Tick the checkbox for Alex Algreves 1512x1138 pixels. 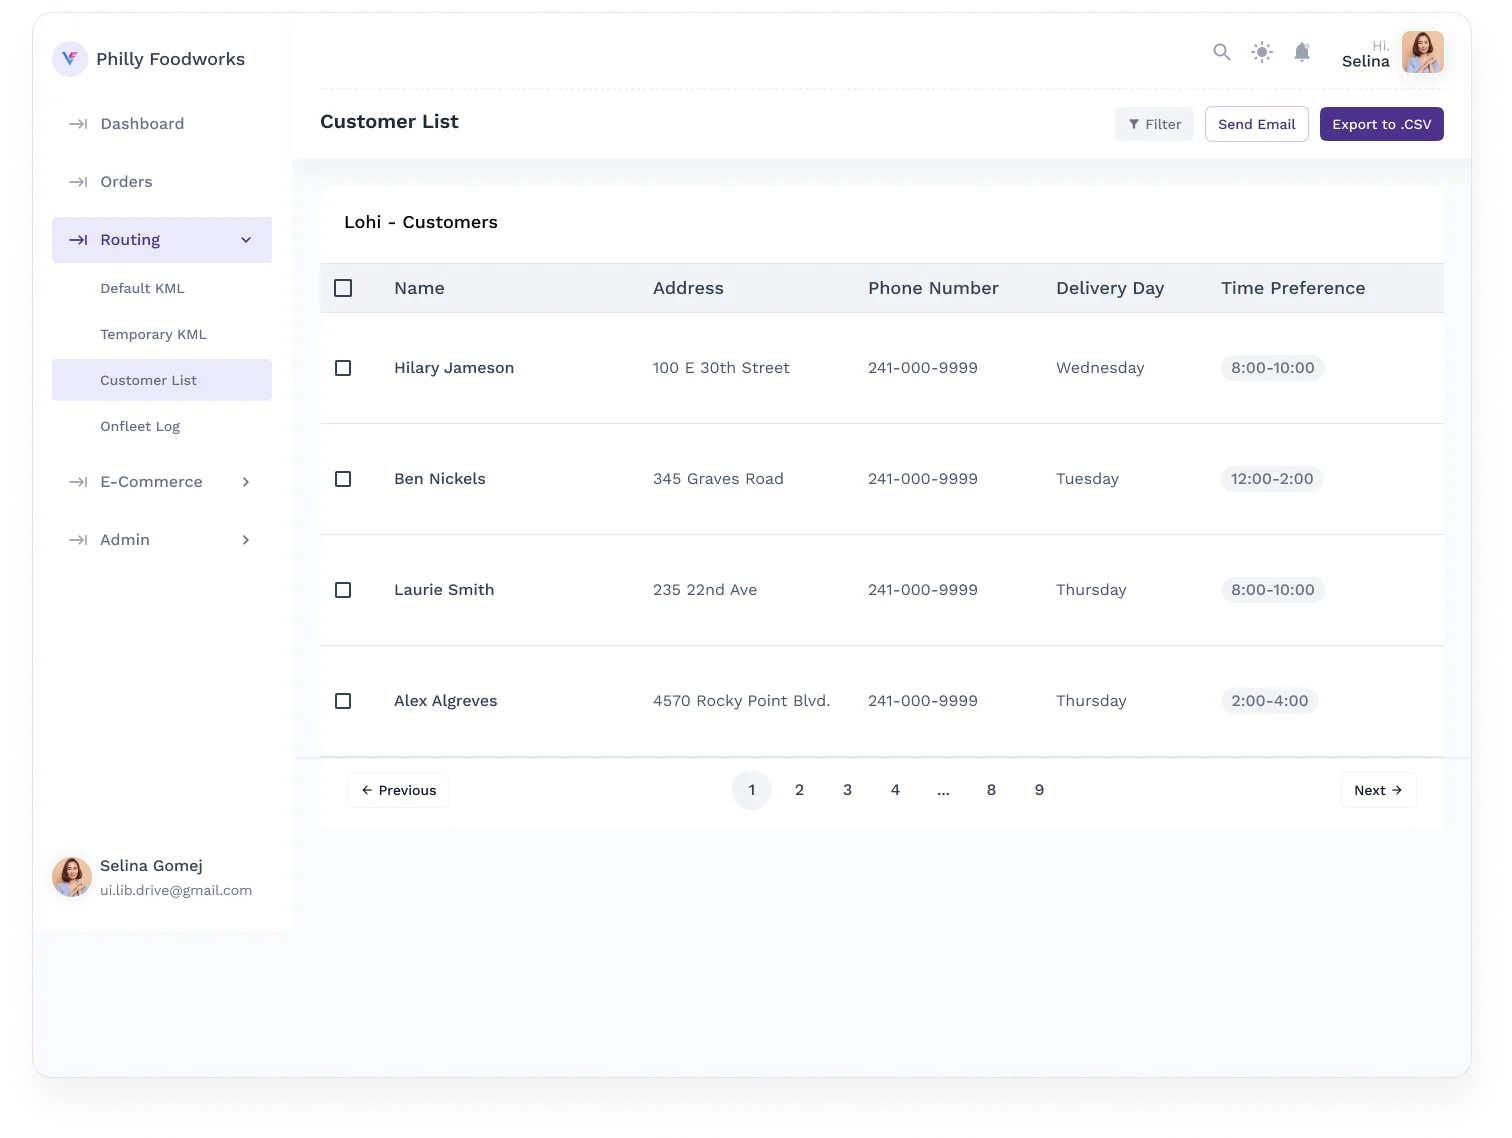(343, 701)
